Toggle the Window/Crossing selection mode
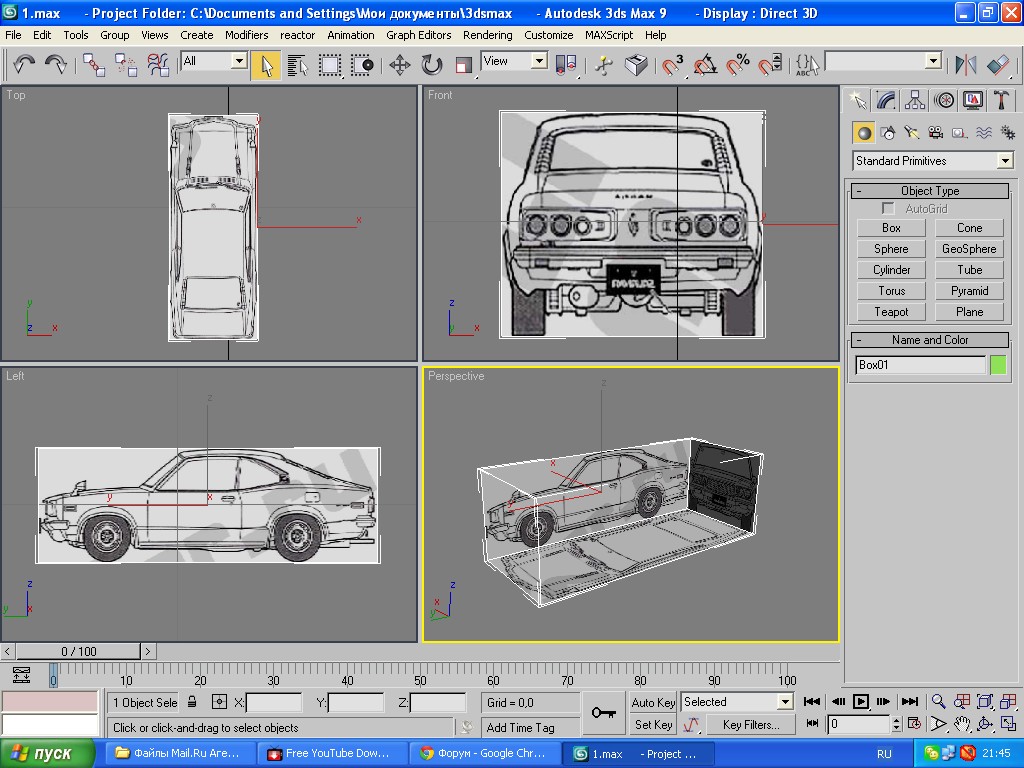1024x768 pixels. coord(362,65)
